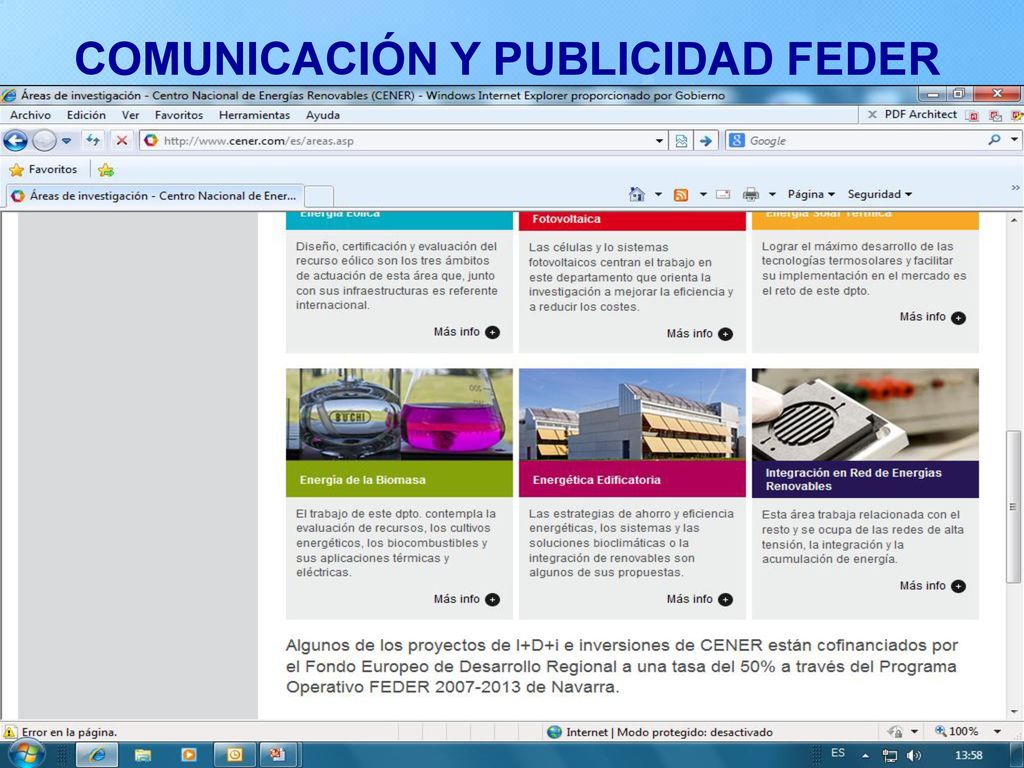Click the search magnifier icon
1024x768 pixels.
pos(994,140)
